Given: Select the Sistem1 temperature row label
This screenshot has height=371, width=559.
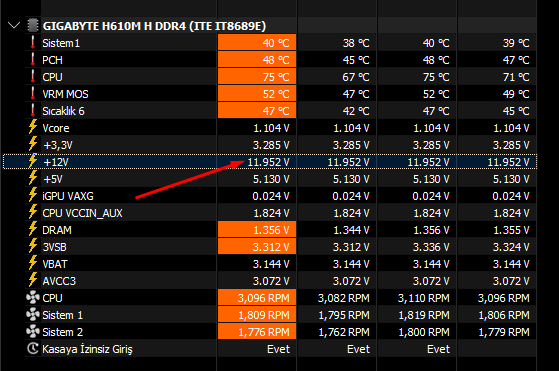Looking at the screenshot, I should pyautogui.click(x=61, y=43).
